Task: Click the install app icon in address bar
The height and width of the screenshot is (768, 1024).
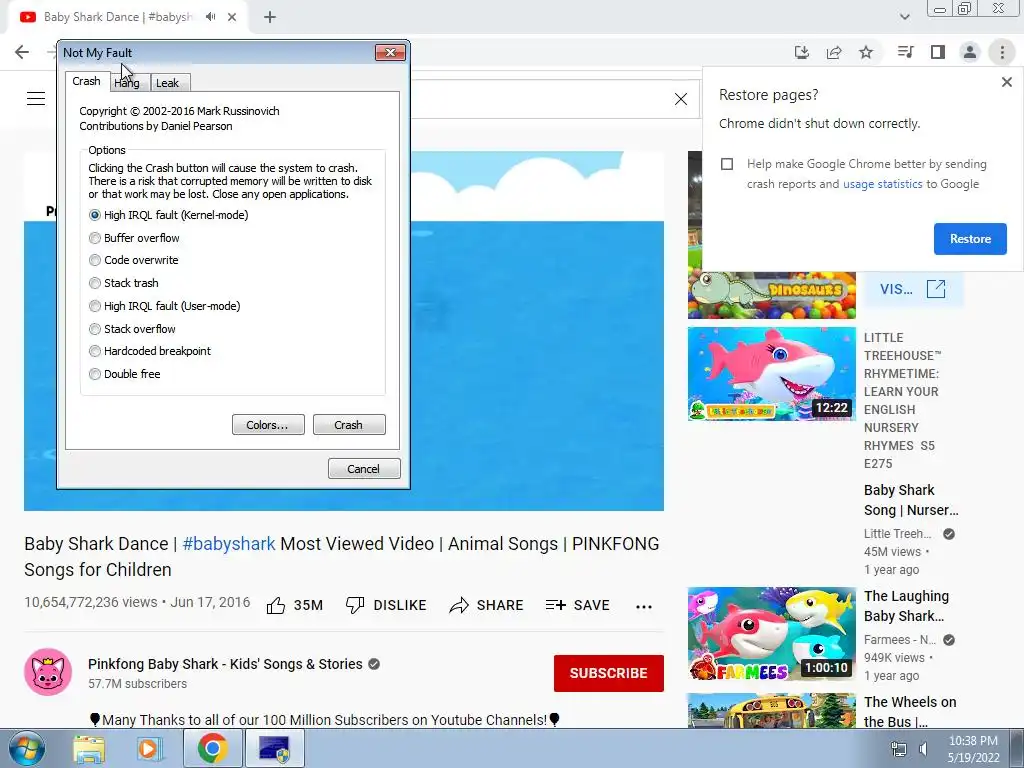Action: (x=802, y=52)
